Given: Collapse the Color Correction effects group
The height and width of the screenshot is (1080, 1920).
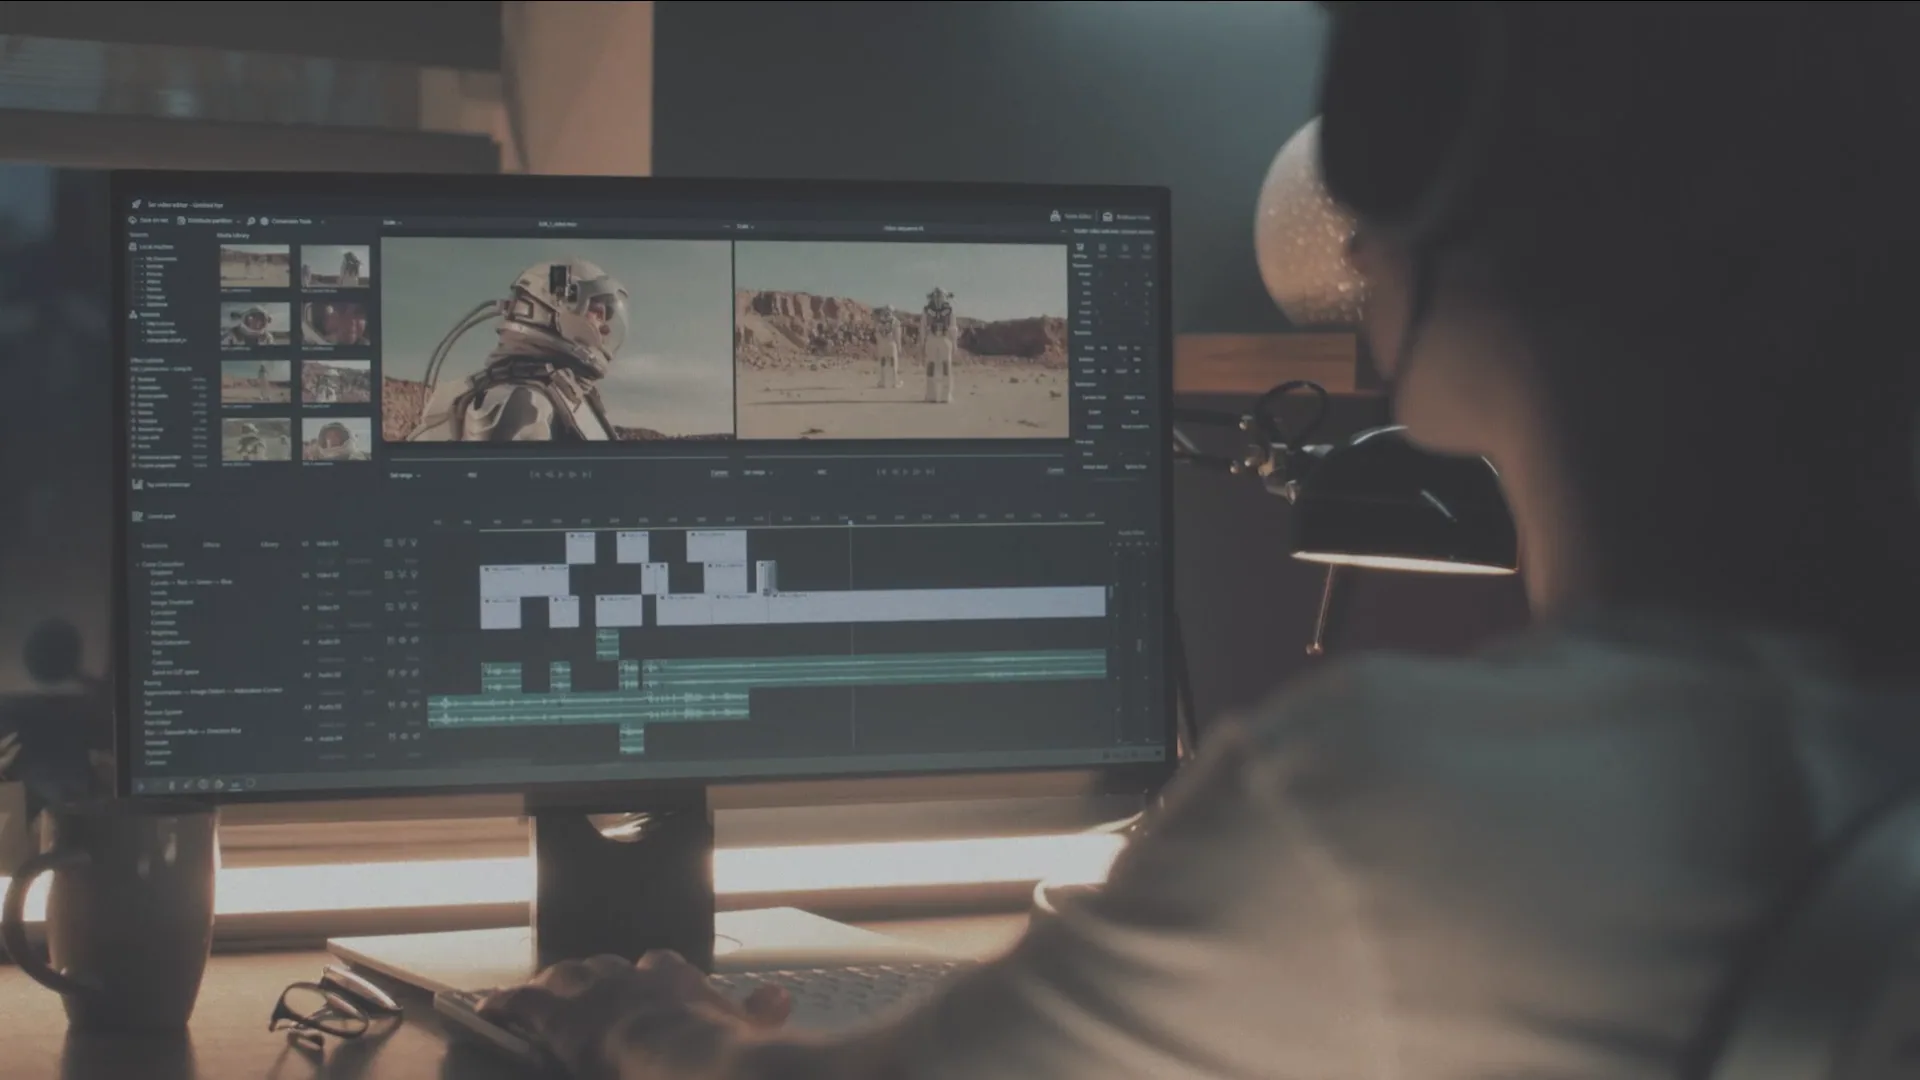Looking at the screenshot, I should click(x=138, y=564).
